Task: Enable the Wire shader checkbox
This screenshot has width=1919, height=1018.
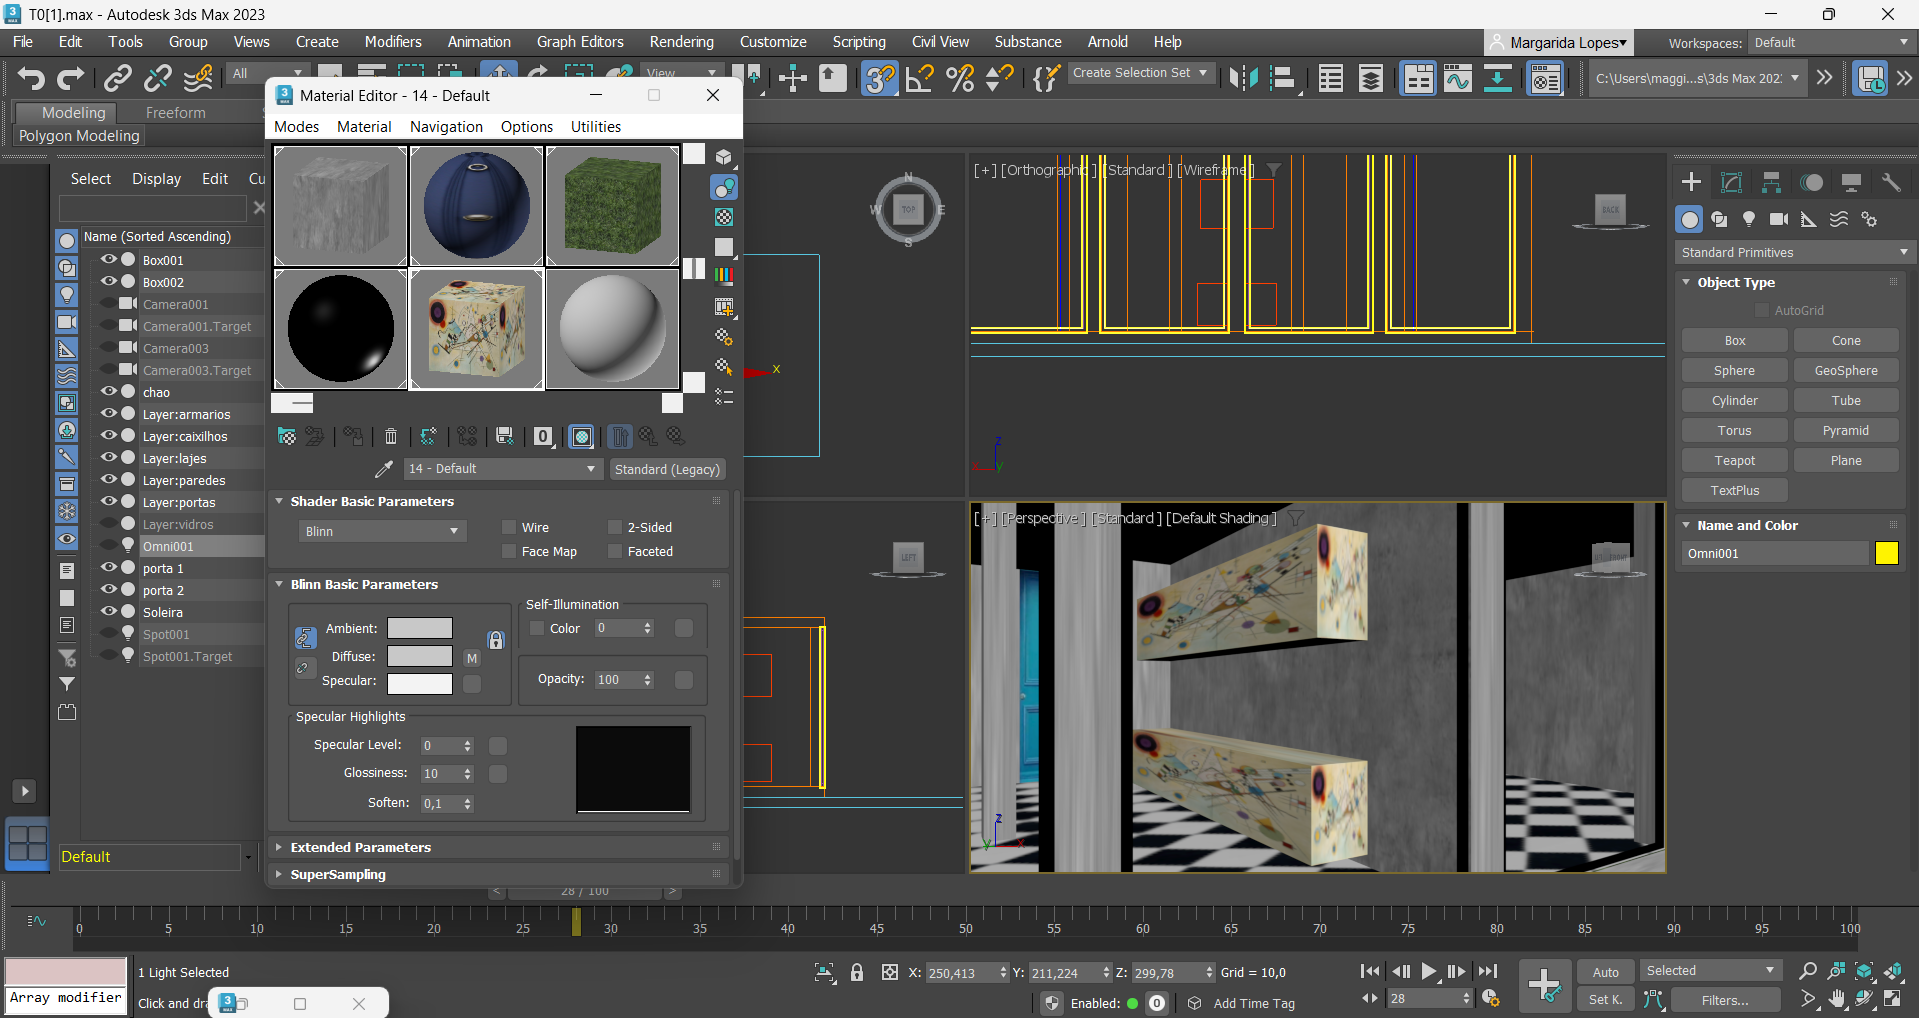Action: coord(509,527)
